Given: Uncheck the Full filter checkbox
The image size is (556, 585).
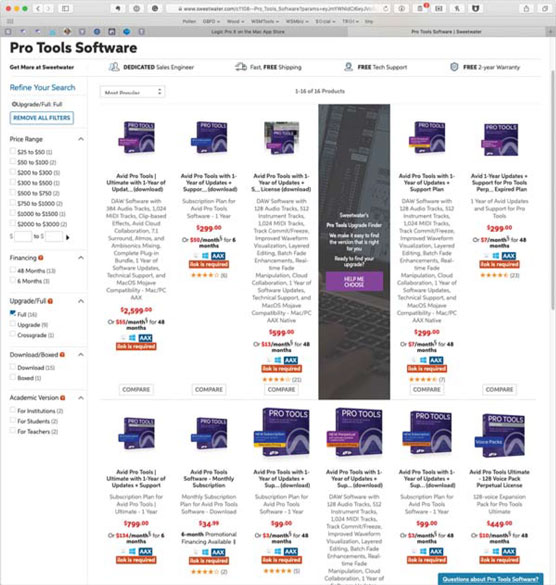Looking at the screenshot, I should (13, 313).
